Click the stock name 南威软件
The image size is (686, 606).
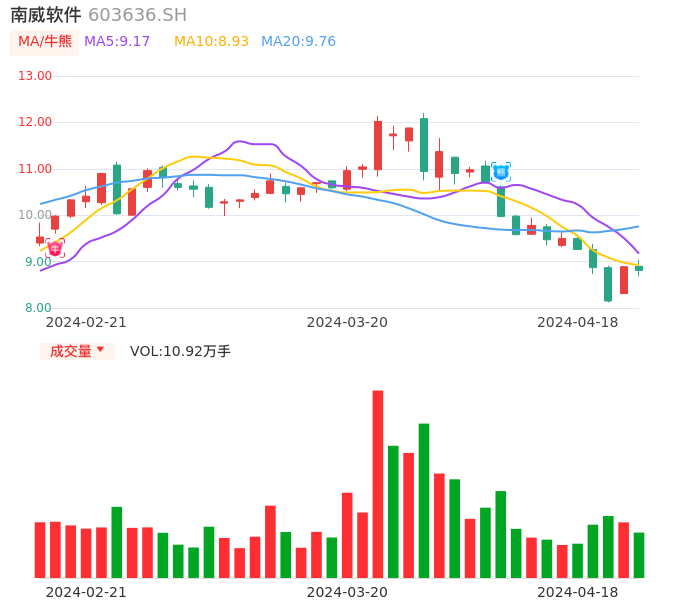coord(46,15)
